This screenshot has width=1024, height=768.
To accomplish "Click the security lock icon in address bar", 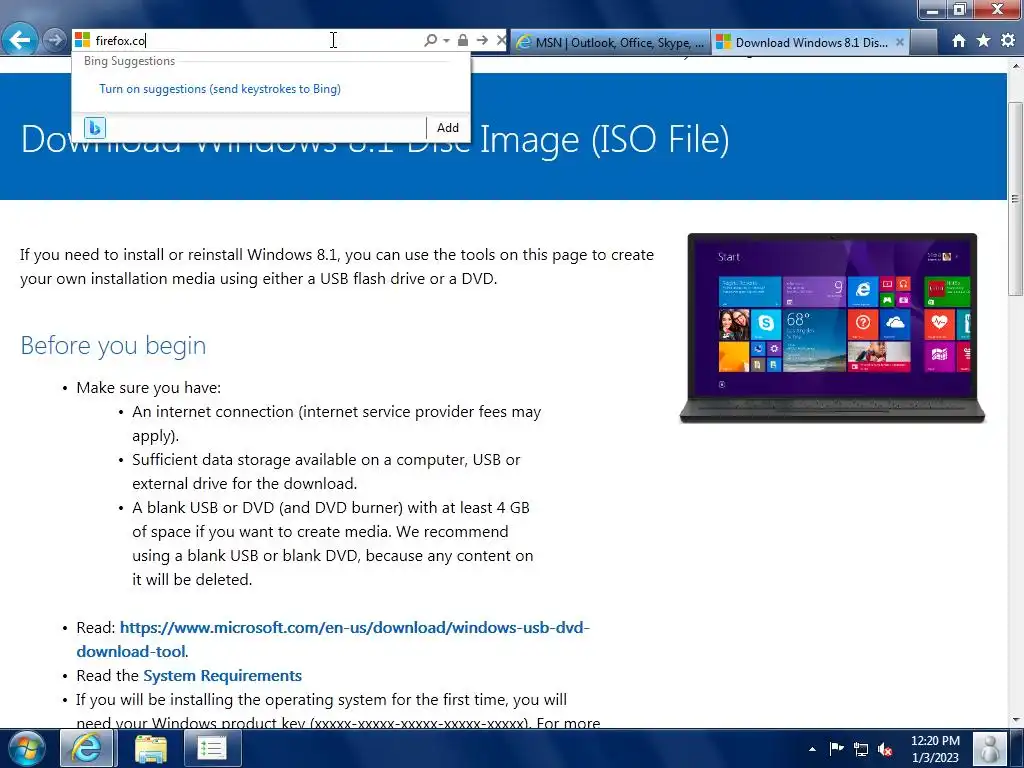I will click(x=462, y=40).
